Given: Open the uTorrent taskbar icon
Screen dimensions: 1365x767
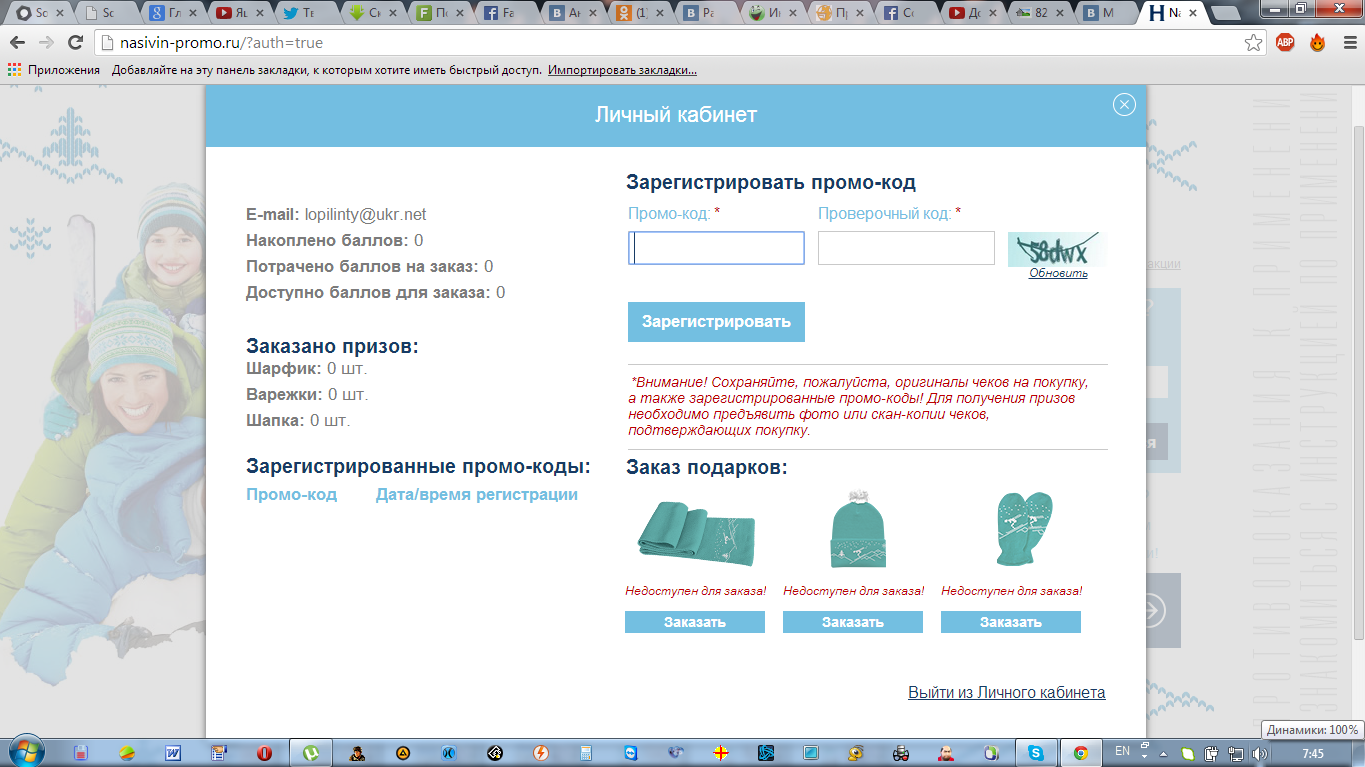Looking at the screenshot, I should [311, 753].
